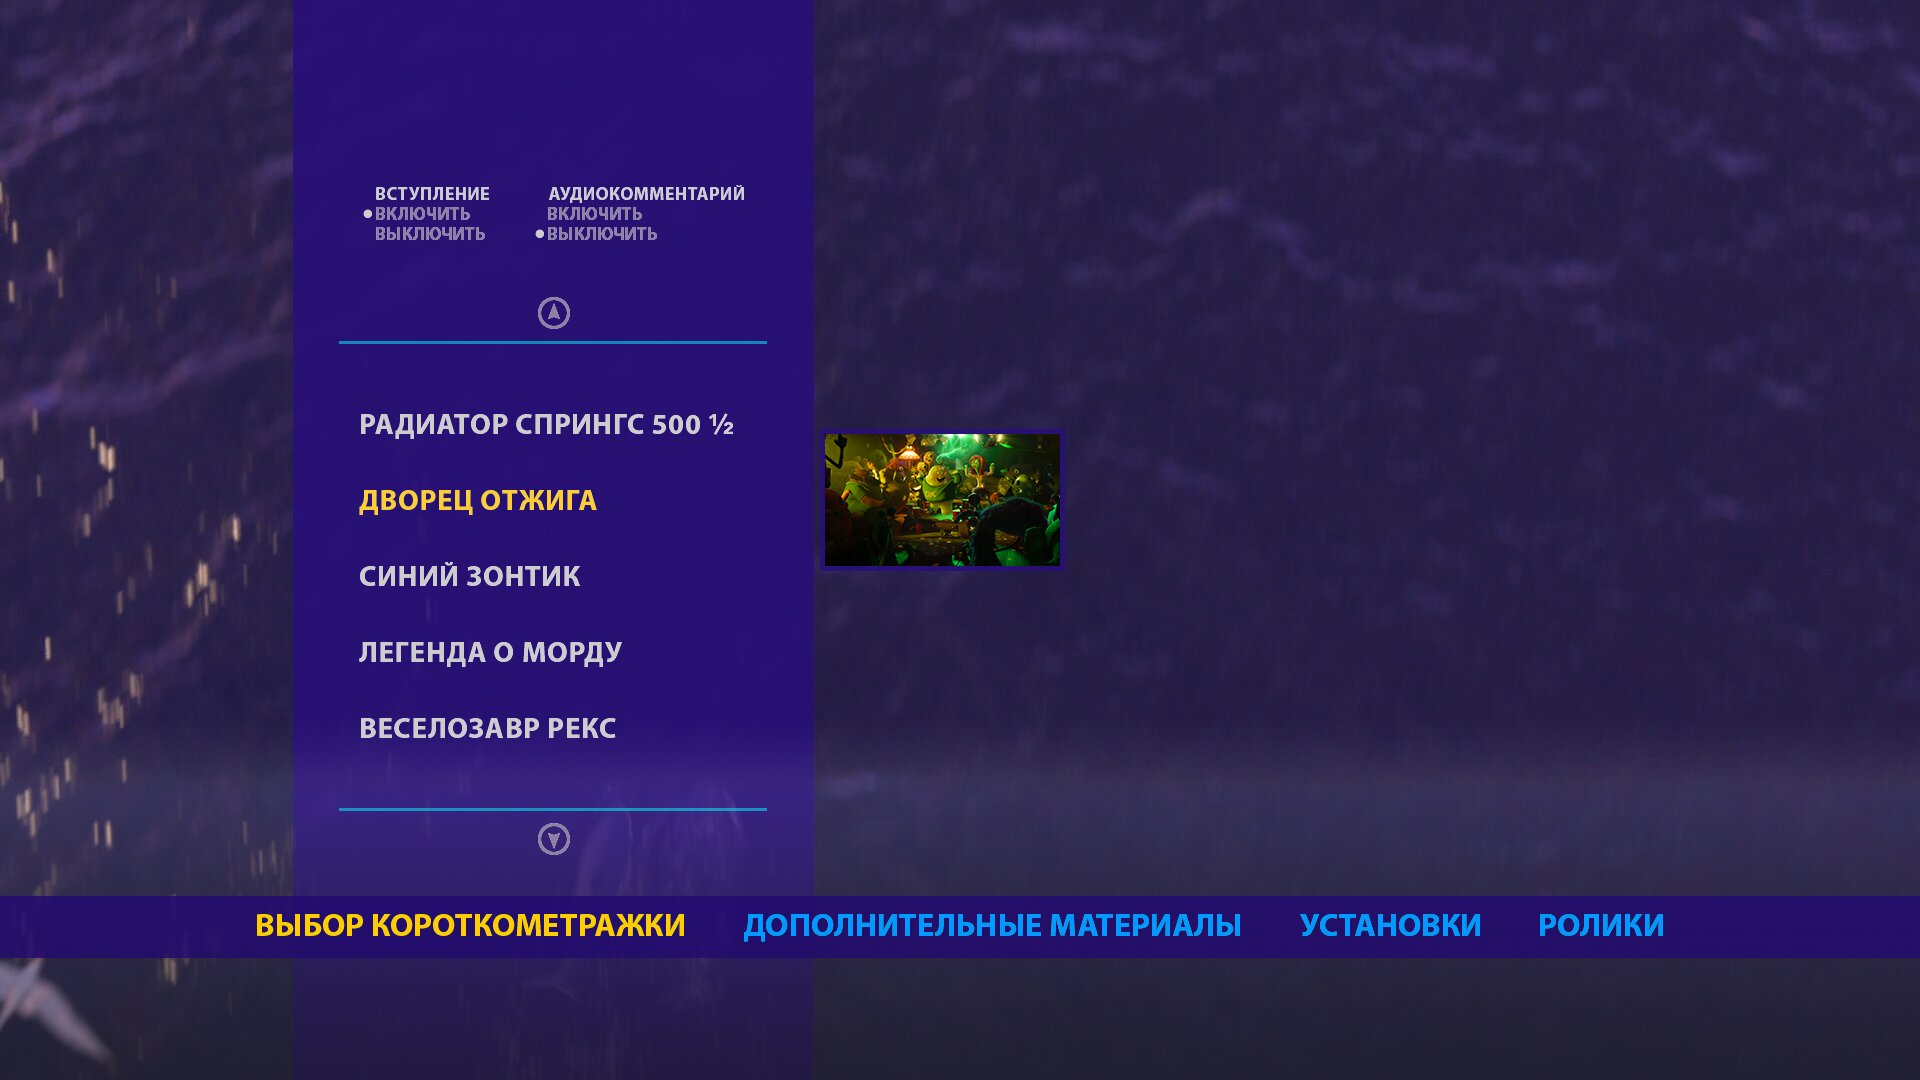Click the Дворец отжига preview thumbnail
This screenshot has width=1920, height=1080.
941,500
